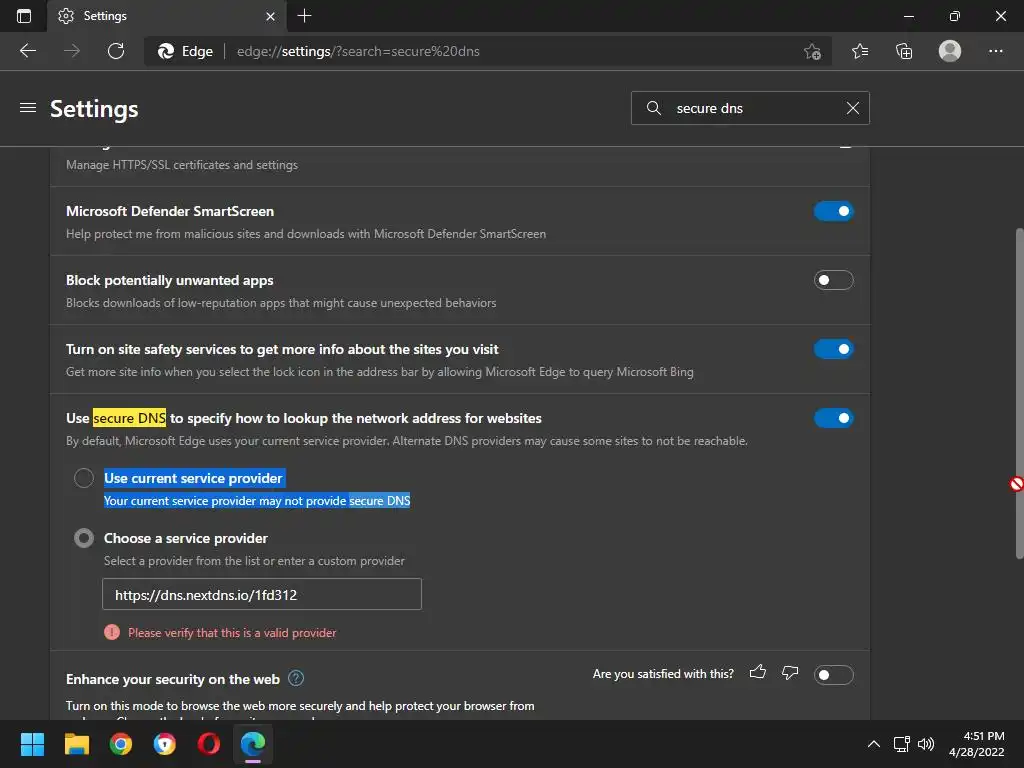Viewport: 1024px width, 768px height.
Task: Open the Settings hamburger navigation menu
Action: [27, 108]
